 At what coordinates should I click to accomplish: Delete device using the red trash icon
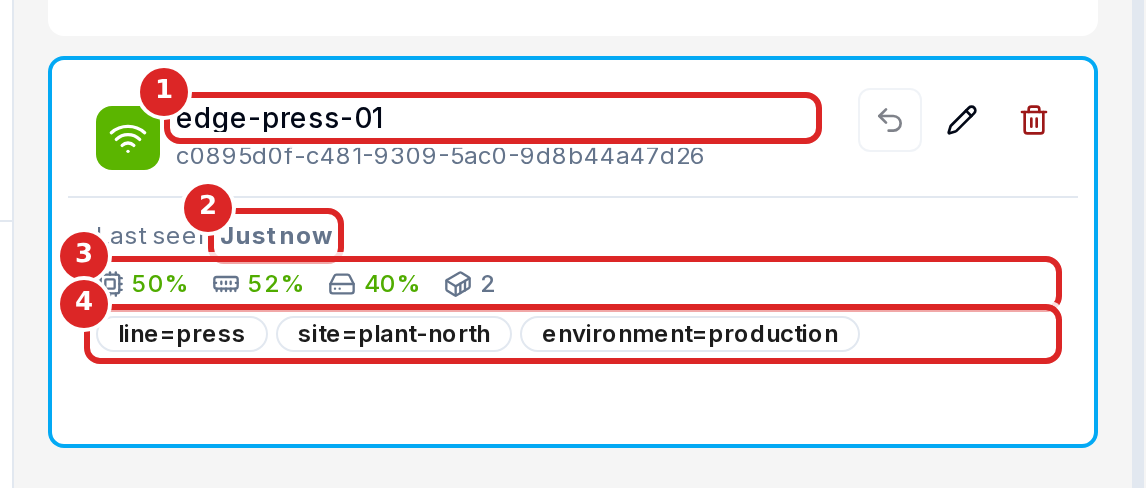[1033, 121]
